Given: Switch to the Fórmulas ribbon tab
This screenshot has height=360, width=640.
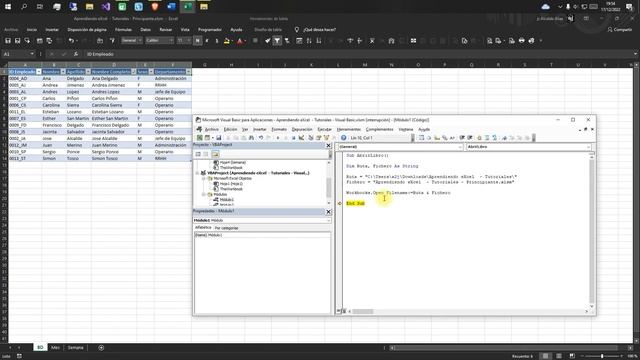Looking at the screenshot, I should point(123,30).
